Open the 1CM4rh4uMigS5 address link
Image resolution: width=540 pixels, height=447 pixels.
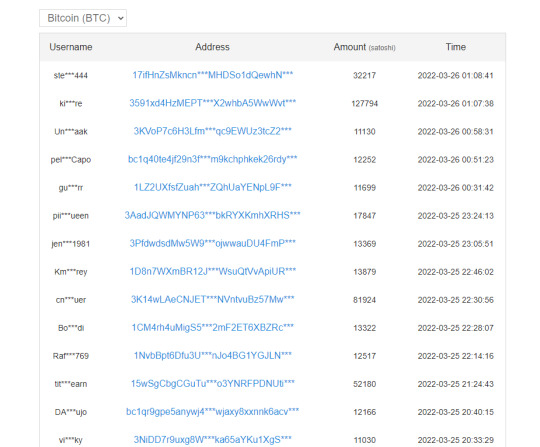pos(212,328)
